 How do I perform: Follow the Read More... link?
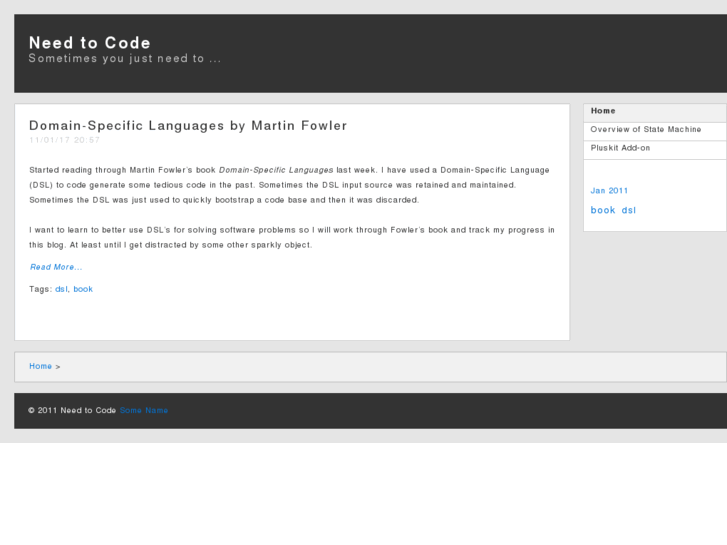coord(56,267)
